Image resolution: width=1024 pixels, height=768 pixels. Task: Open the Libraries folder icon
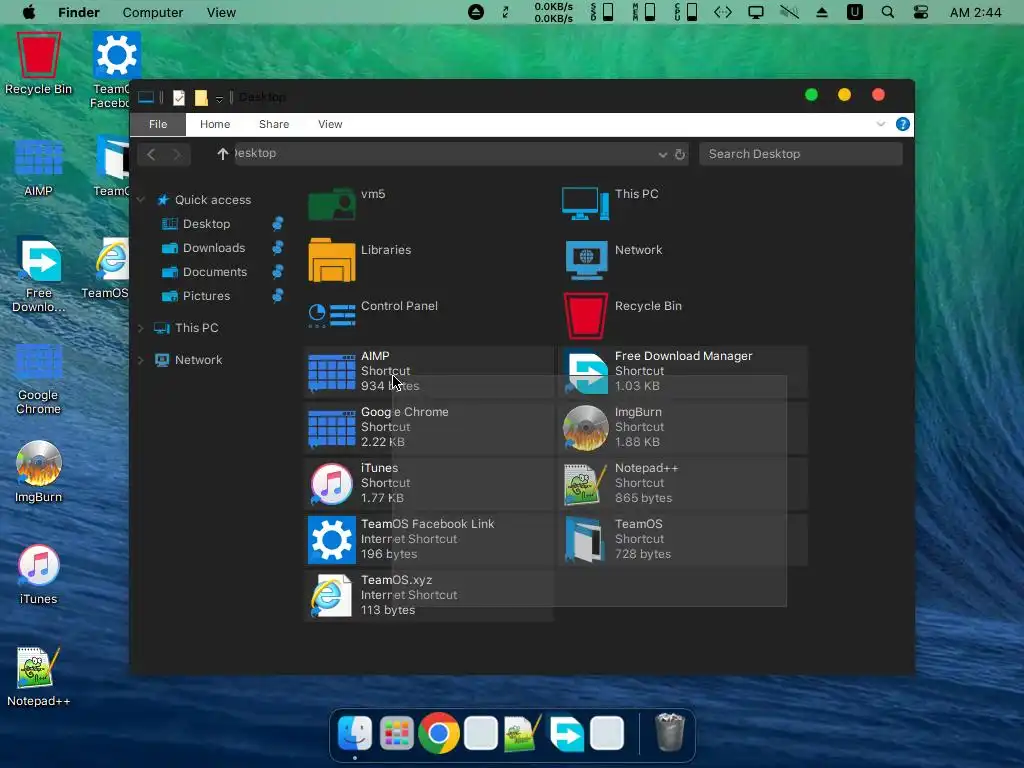[x=332, y=260]
